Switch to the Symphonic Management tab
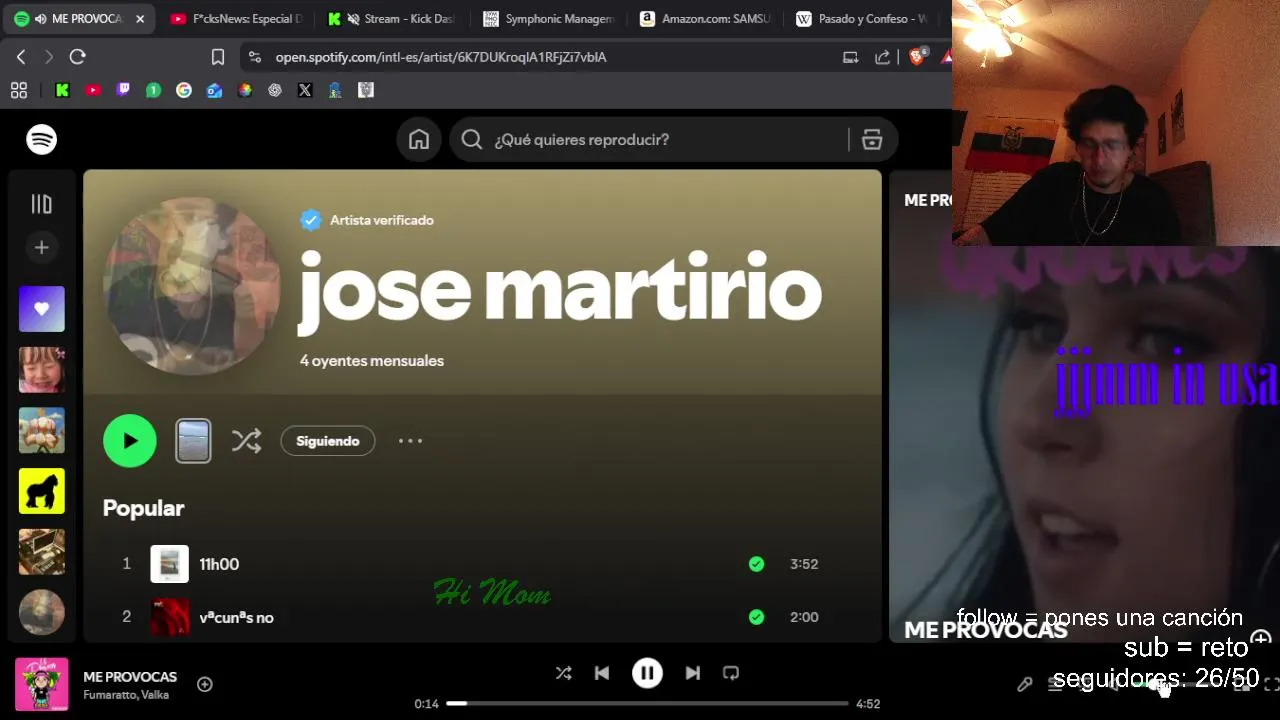The image size is (1280, 720). tap(549, 19)
